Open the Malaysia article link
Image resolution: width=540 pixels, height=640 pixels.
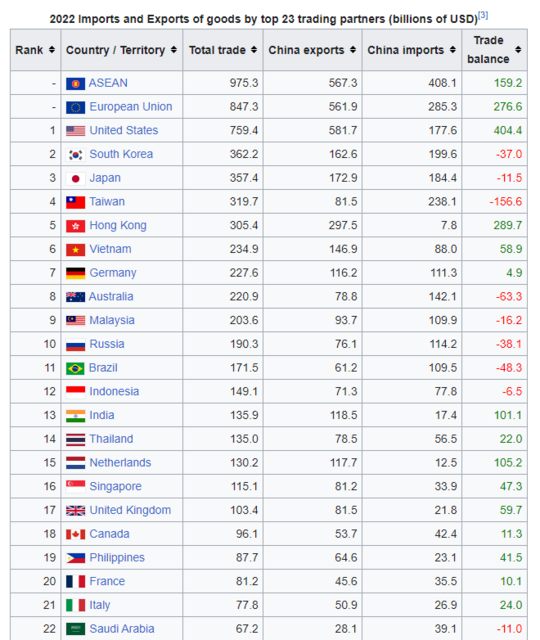(112, 320)
